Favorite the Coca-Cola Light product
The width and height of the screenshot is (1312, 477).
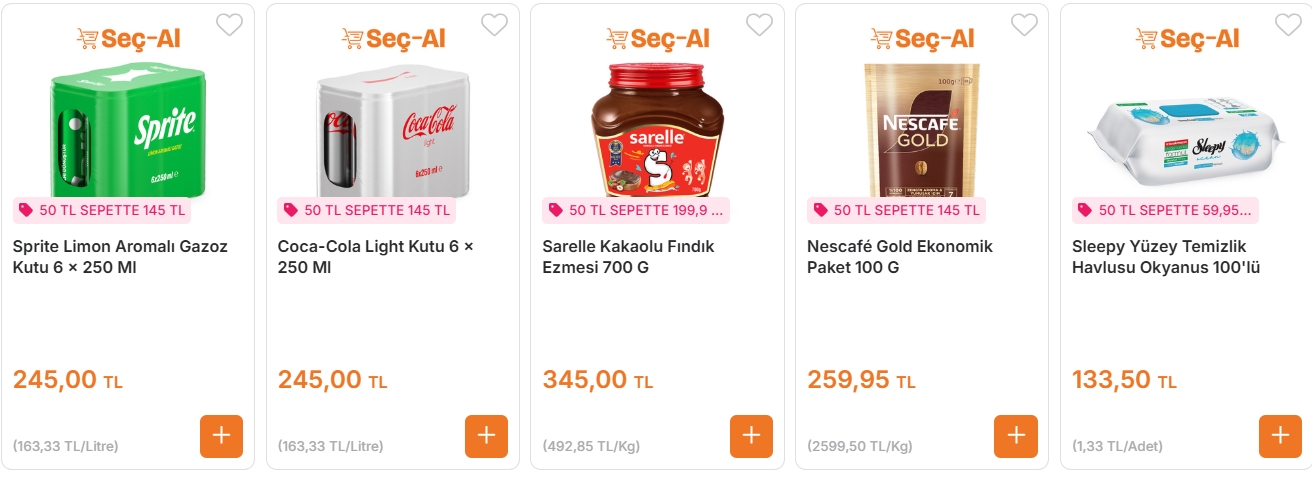tap(494, 25)
